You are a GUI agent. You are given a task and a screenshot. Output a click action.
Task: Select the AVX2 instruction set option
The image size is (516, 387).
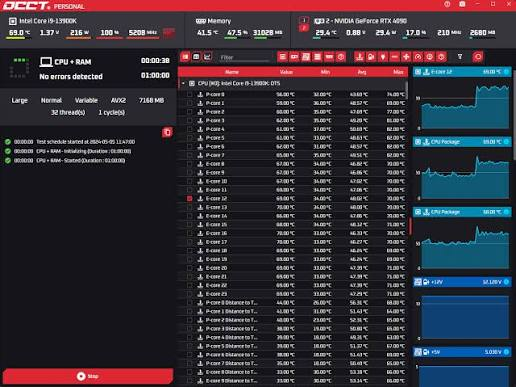[x=118, y=100]
